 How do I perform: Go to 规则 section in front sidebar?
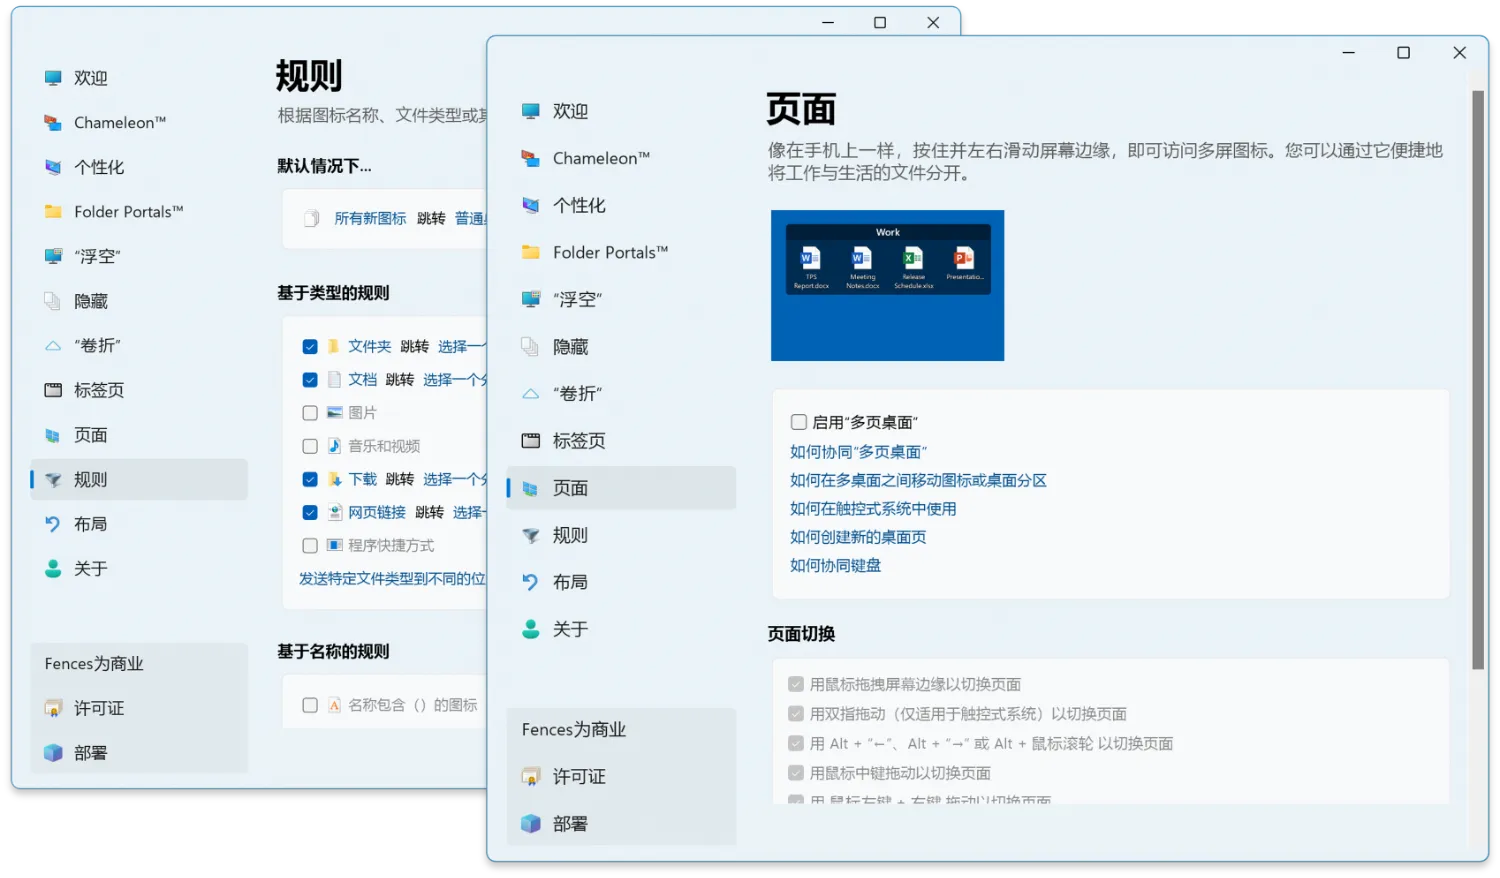[x=570, y=535]
